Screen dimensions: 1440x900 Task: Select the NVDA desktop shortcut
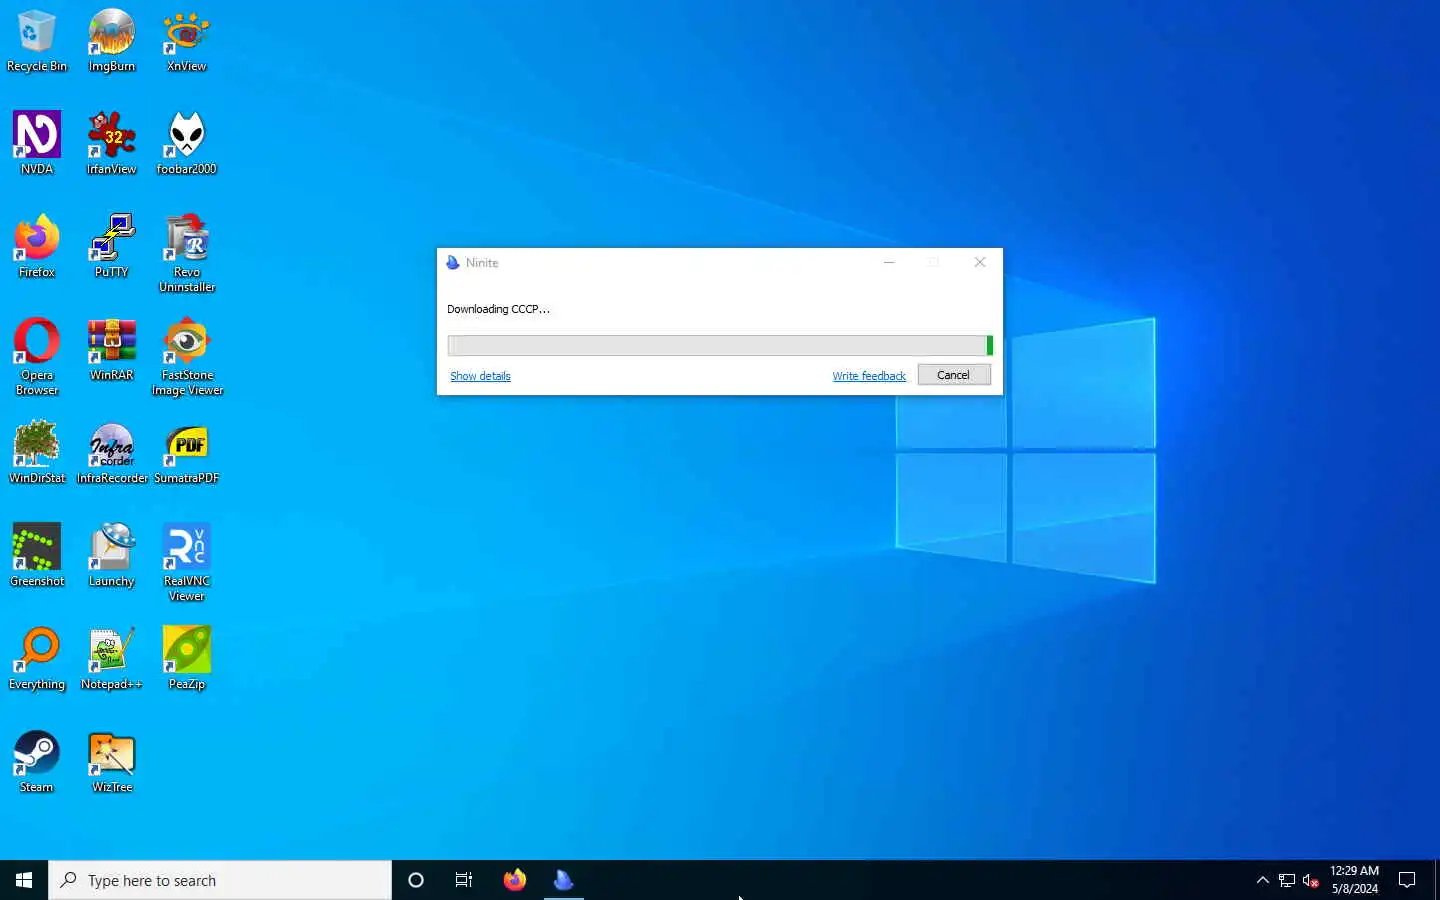[x=37, y=143]
